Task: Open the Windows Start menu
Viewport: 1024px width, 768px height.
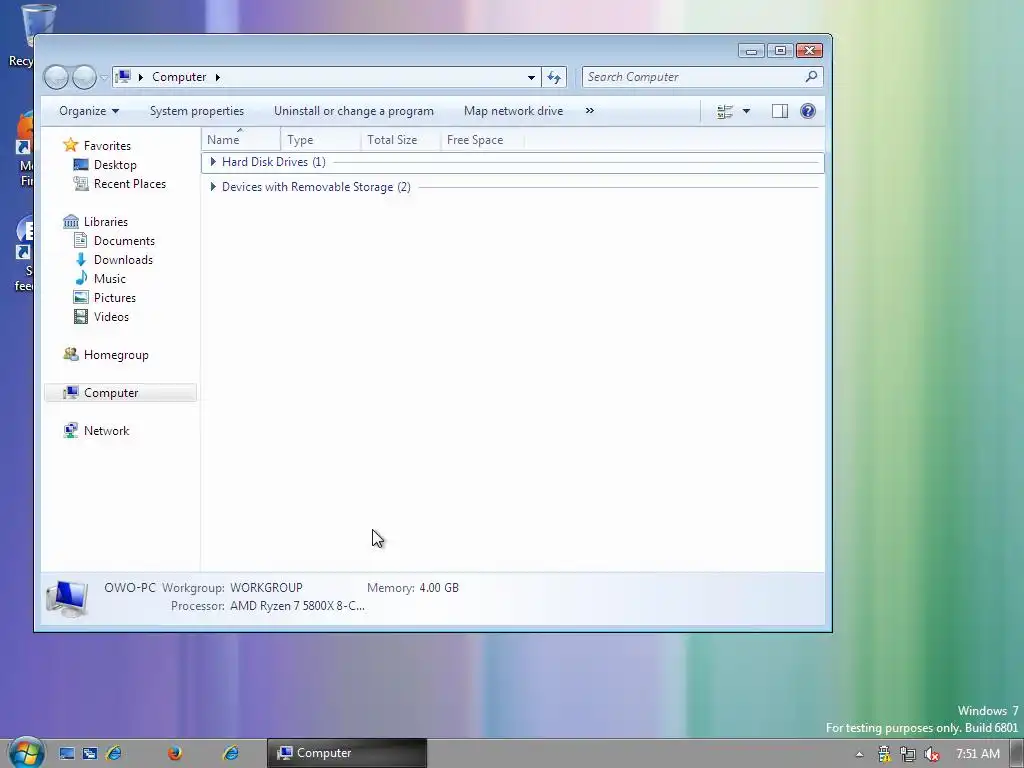Action: click(x=27, y=752)
